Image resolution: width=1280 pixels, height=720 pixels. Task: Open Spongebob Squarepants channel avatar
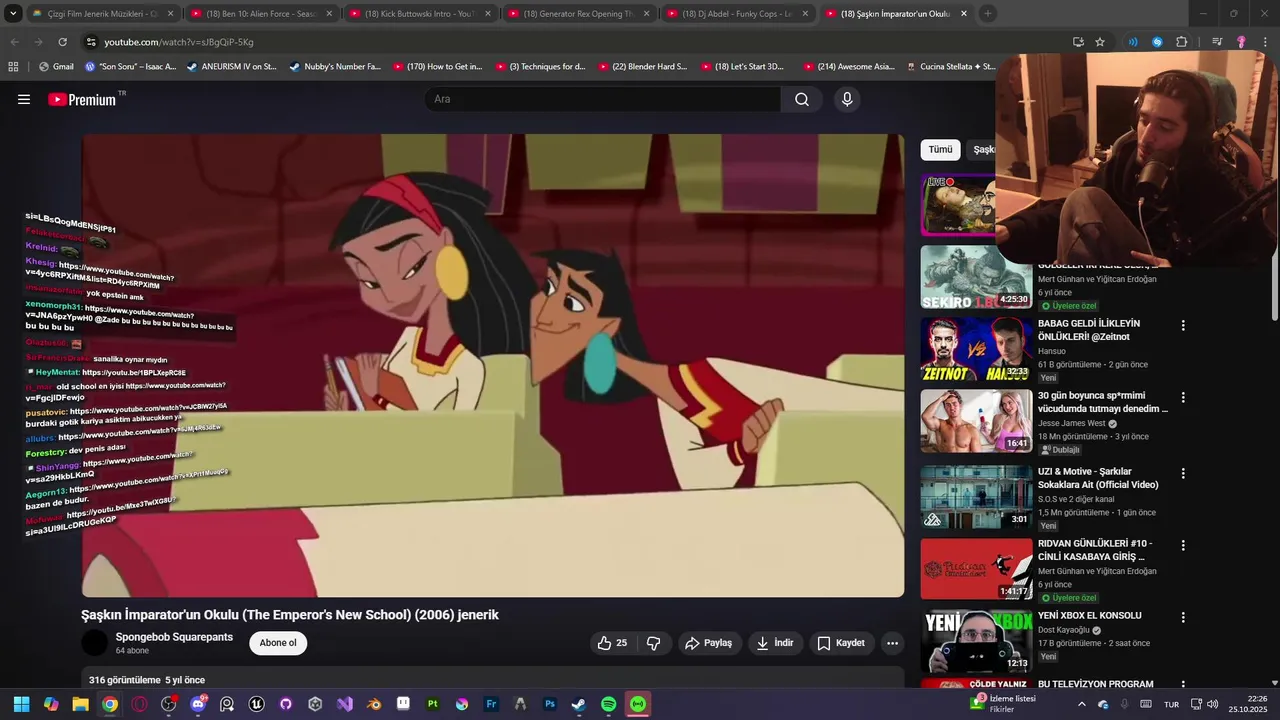pyautogui.click(x=94, y=643)
